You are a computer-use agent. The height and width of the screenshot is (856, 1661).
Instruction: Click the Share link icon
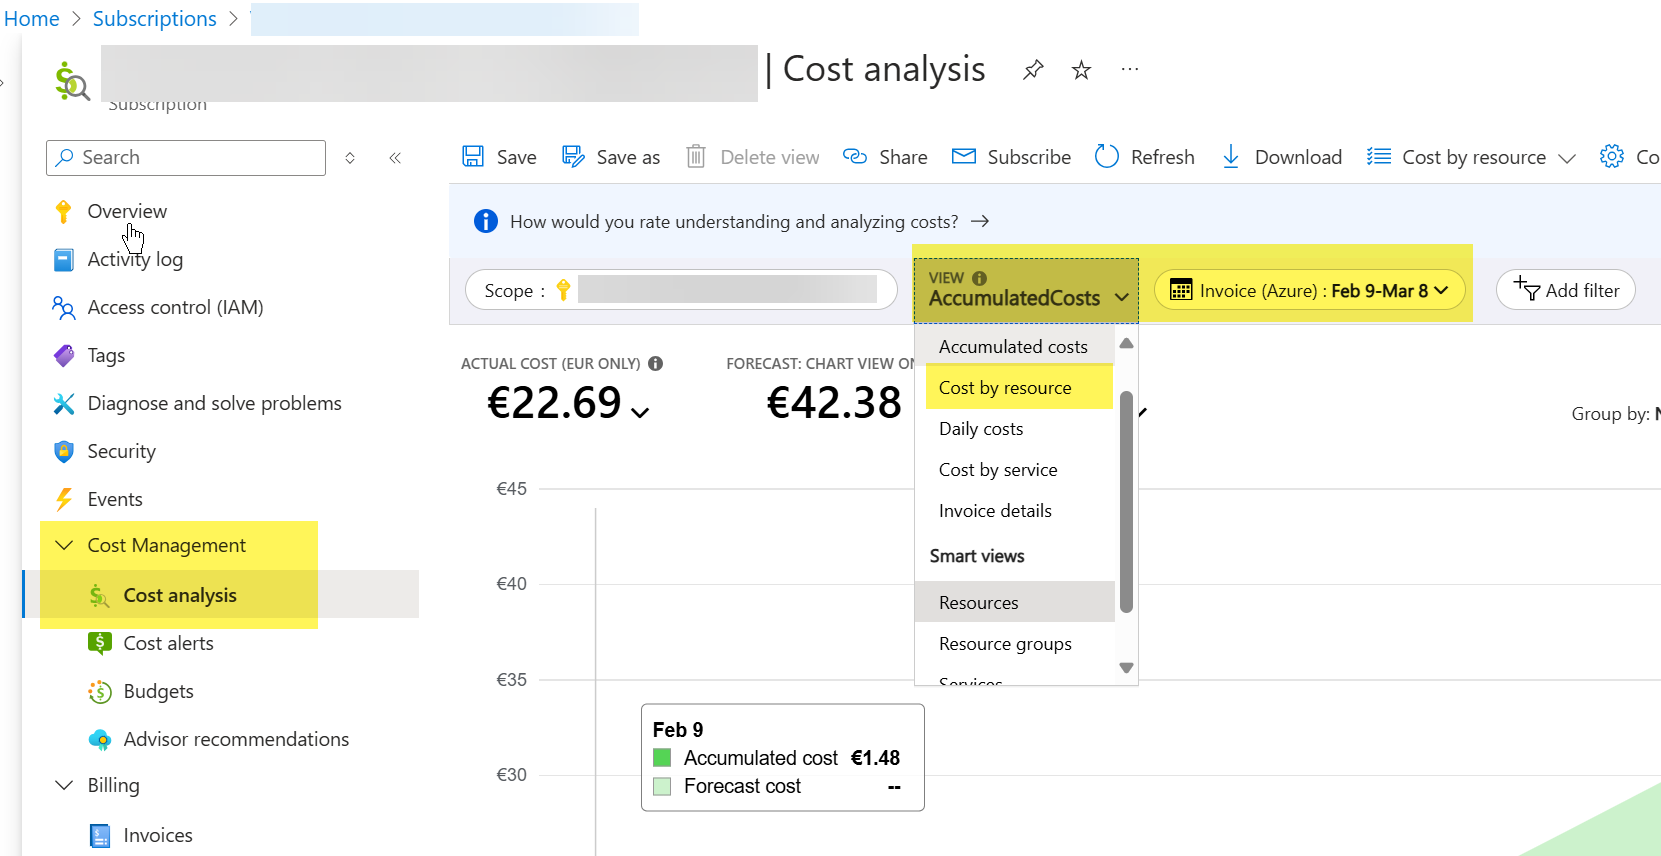click(855, 156)
